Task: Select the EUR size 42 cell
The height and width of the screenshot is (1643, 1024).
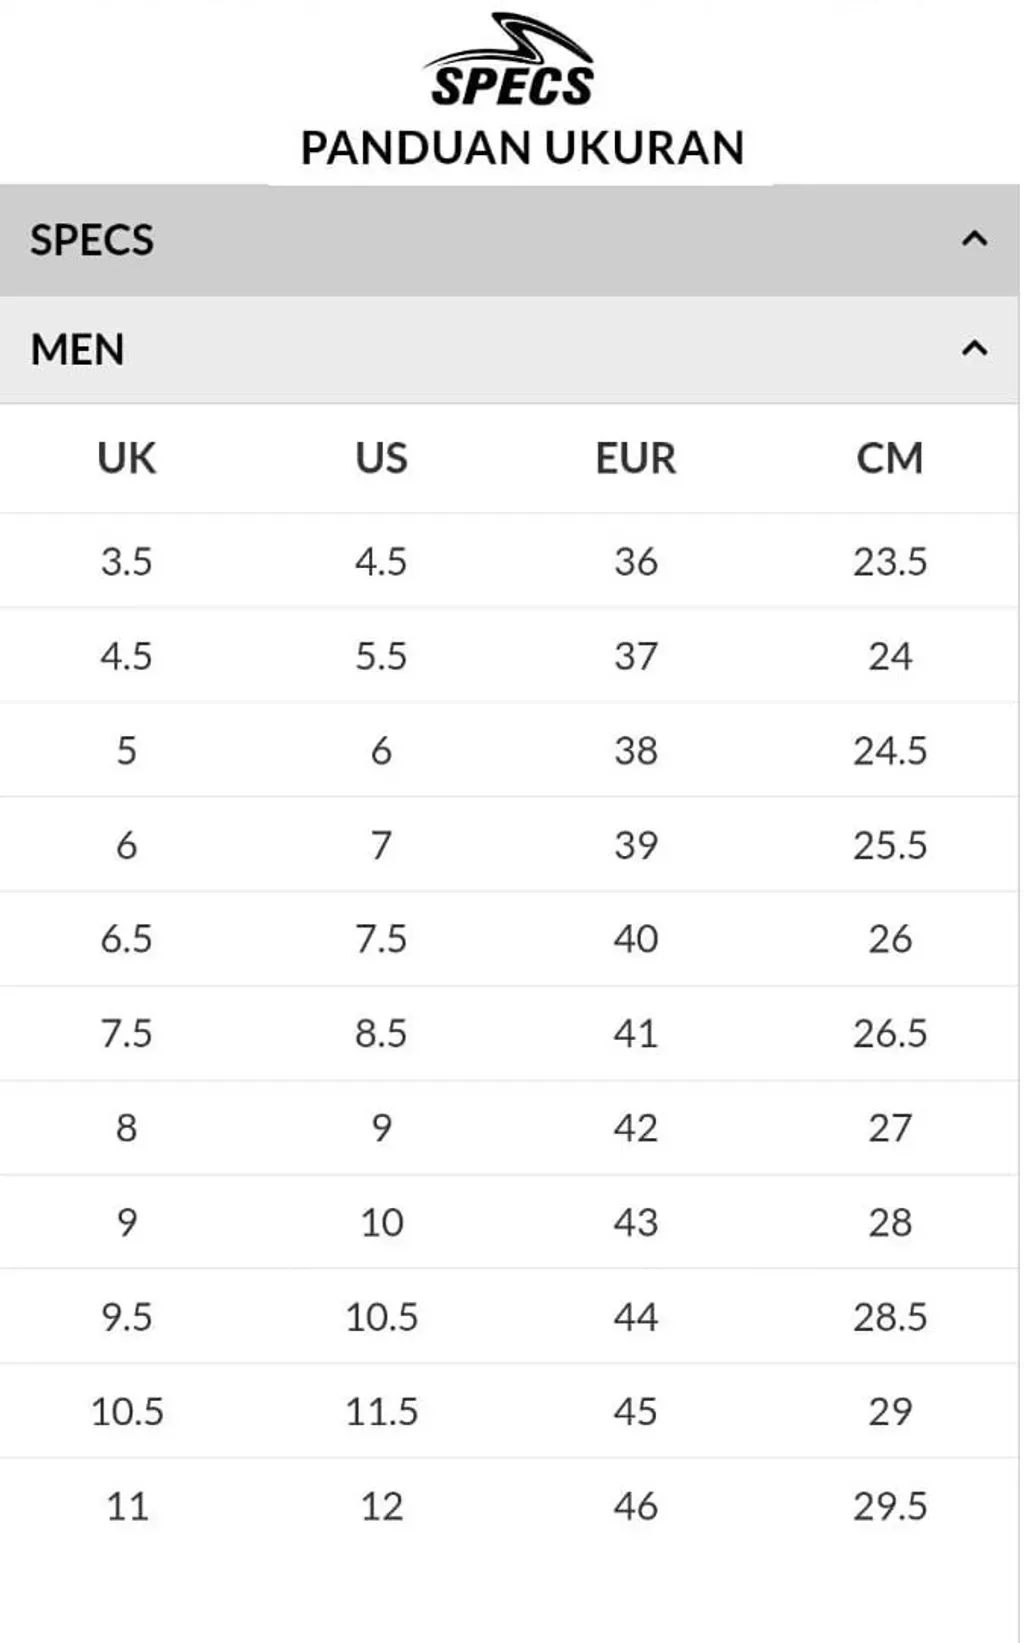Action: [x=636, y=1128]
